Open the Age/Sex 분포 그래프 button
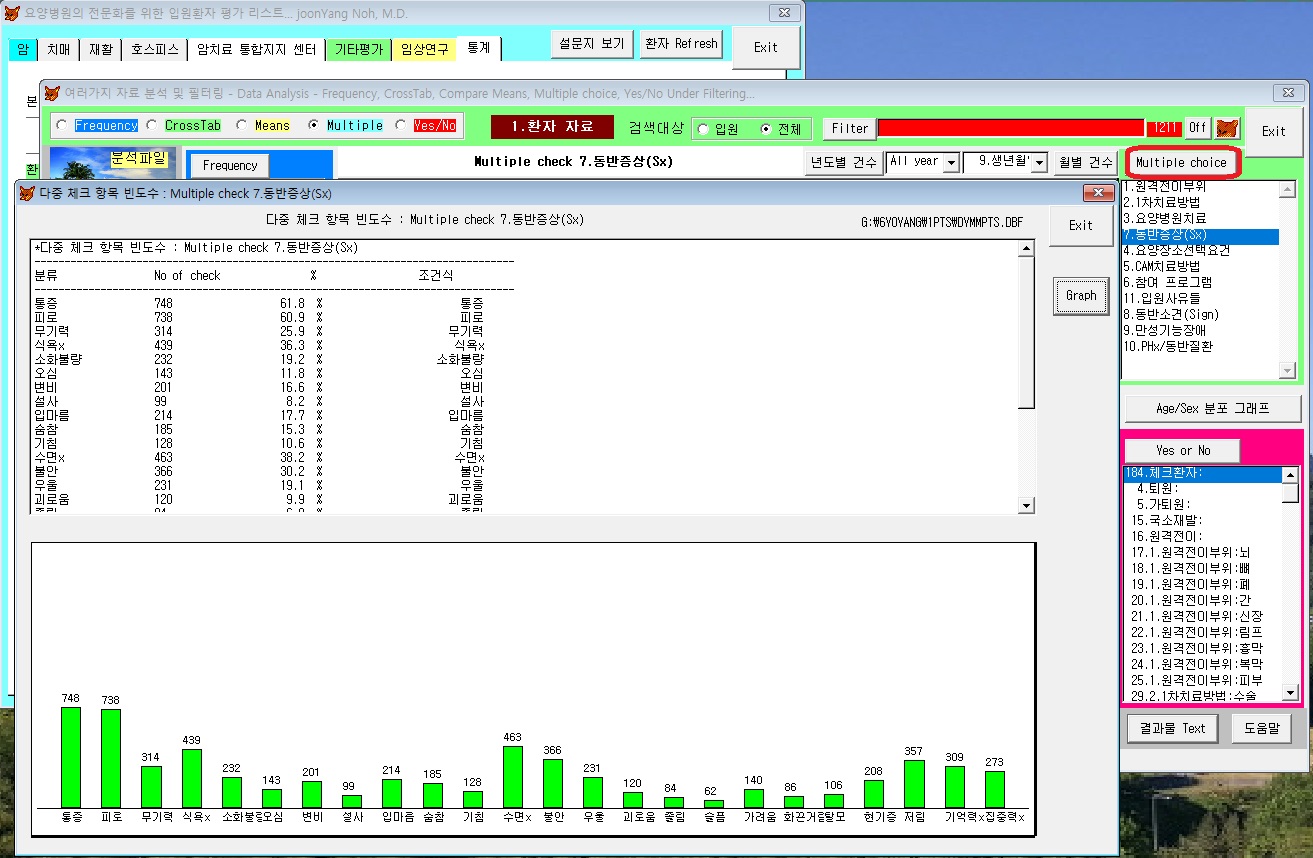Viewport: 1313px width, 858px height. 1213,408
